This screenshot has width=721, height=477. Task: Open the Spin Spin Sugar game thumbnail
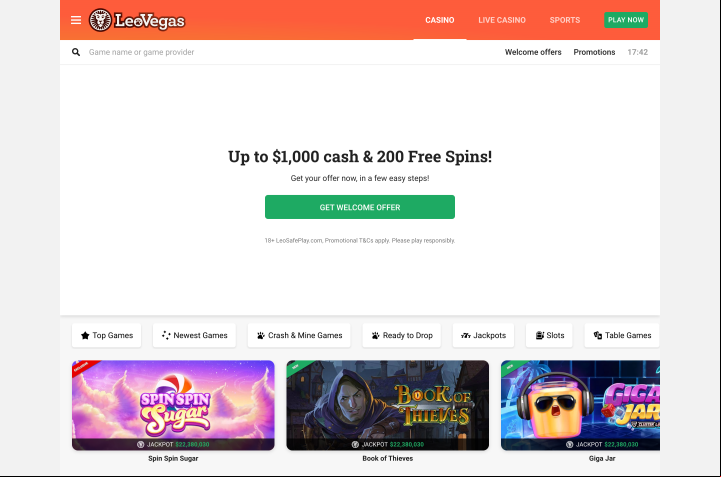click(173, 405)
